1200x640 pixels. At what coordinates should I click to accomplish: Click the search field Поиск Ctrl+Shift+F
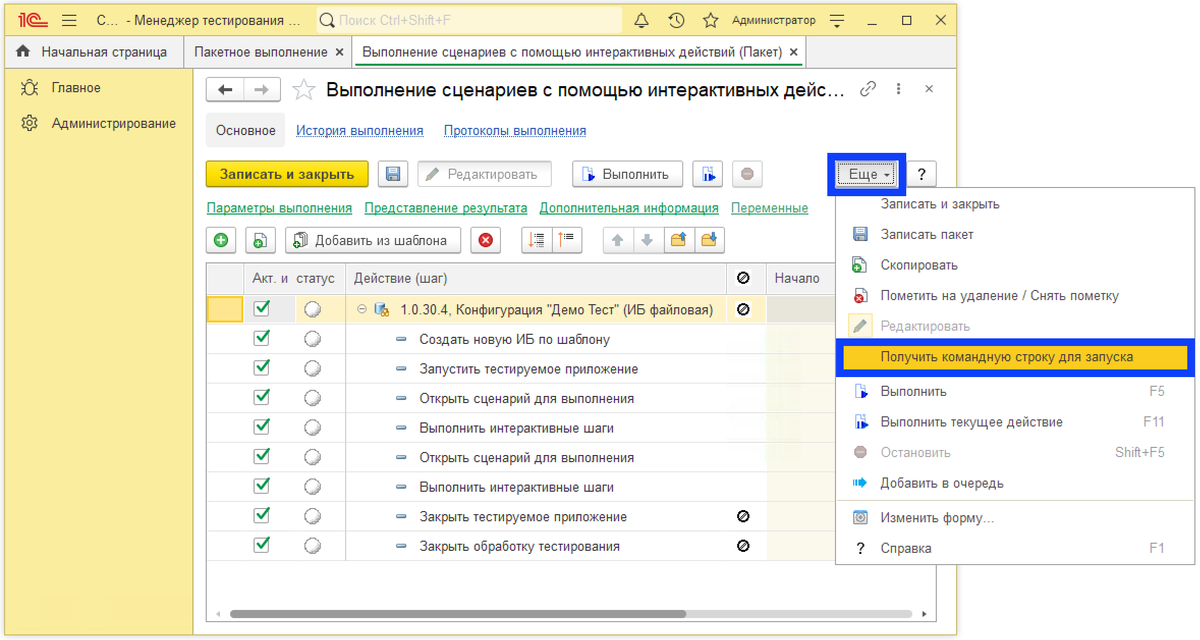click(x=469, y=20)
